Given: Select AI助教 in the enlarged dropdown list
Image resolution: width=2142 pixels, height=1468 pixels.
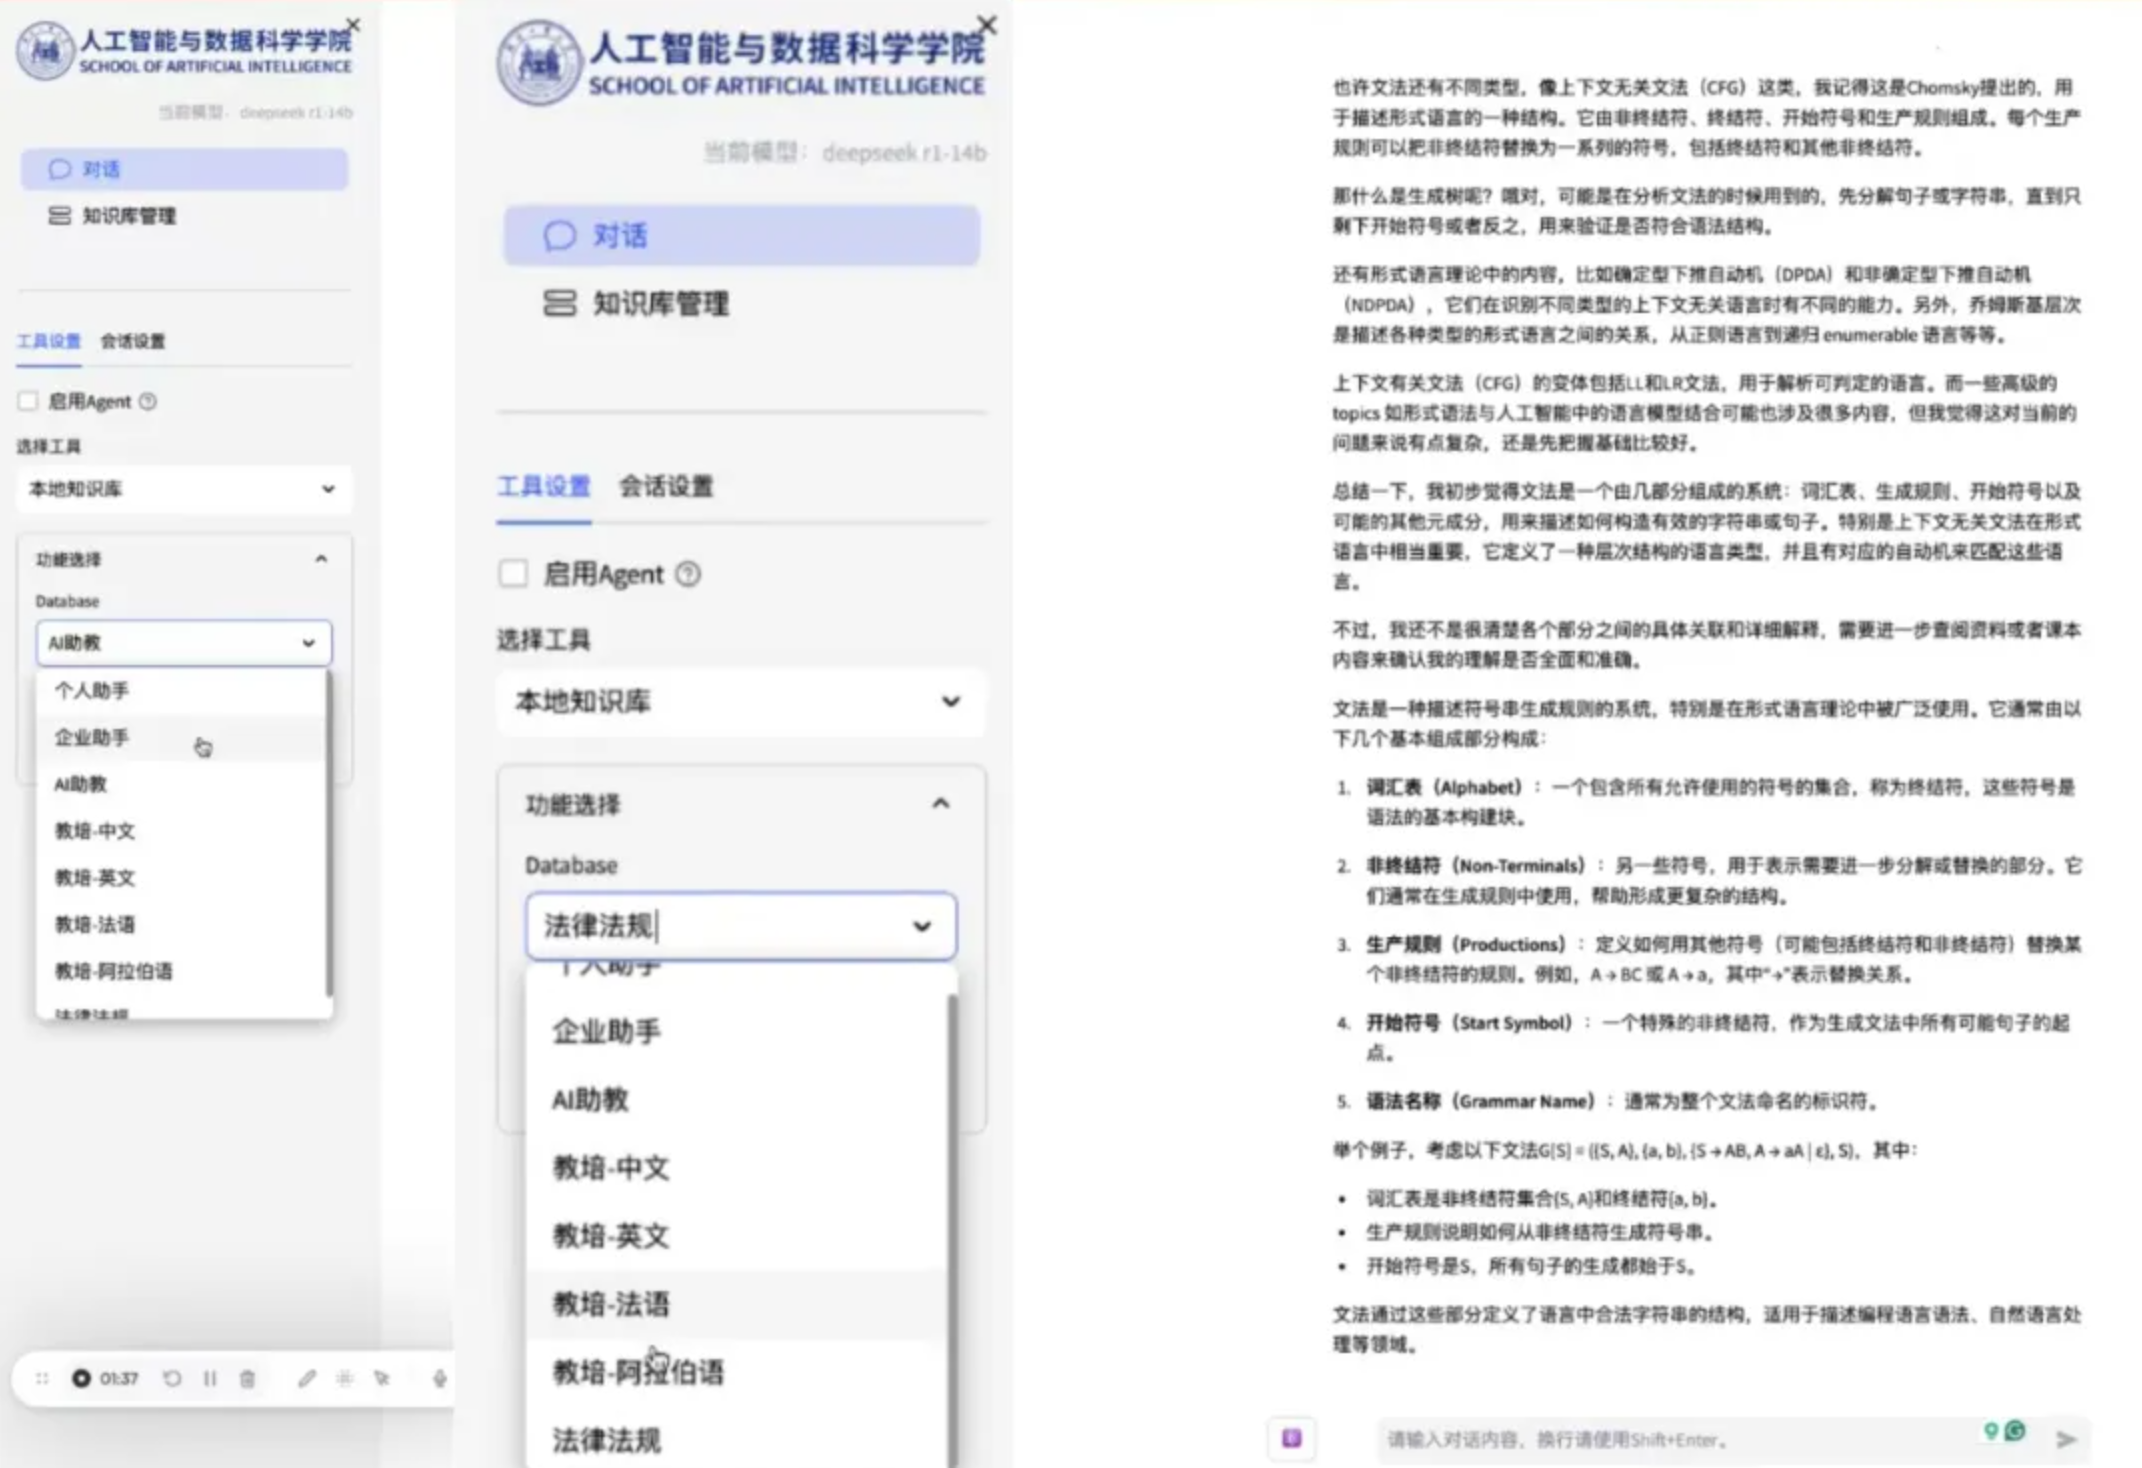Looking at the screenshot, I should point(737,1100).
